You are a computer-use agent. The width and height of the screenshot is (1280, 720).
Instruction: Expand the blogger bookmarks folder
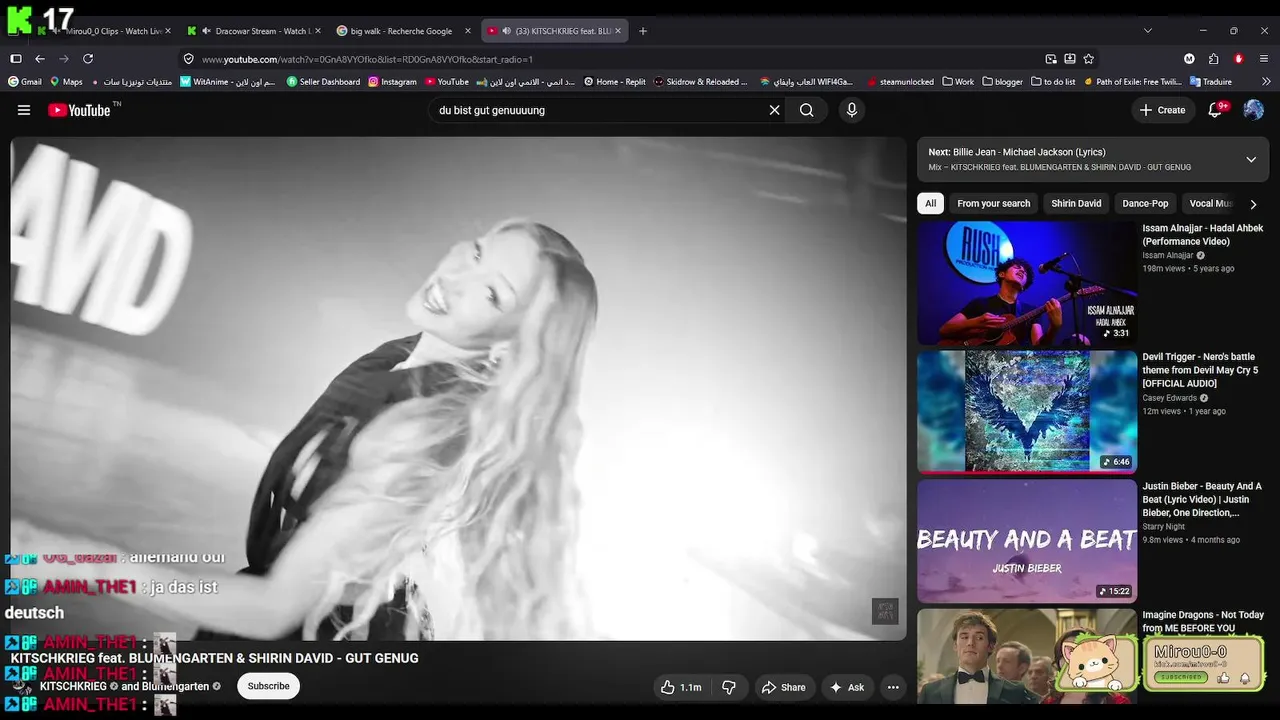click(1003, 82)
